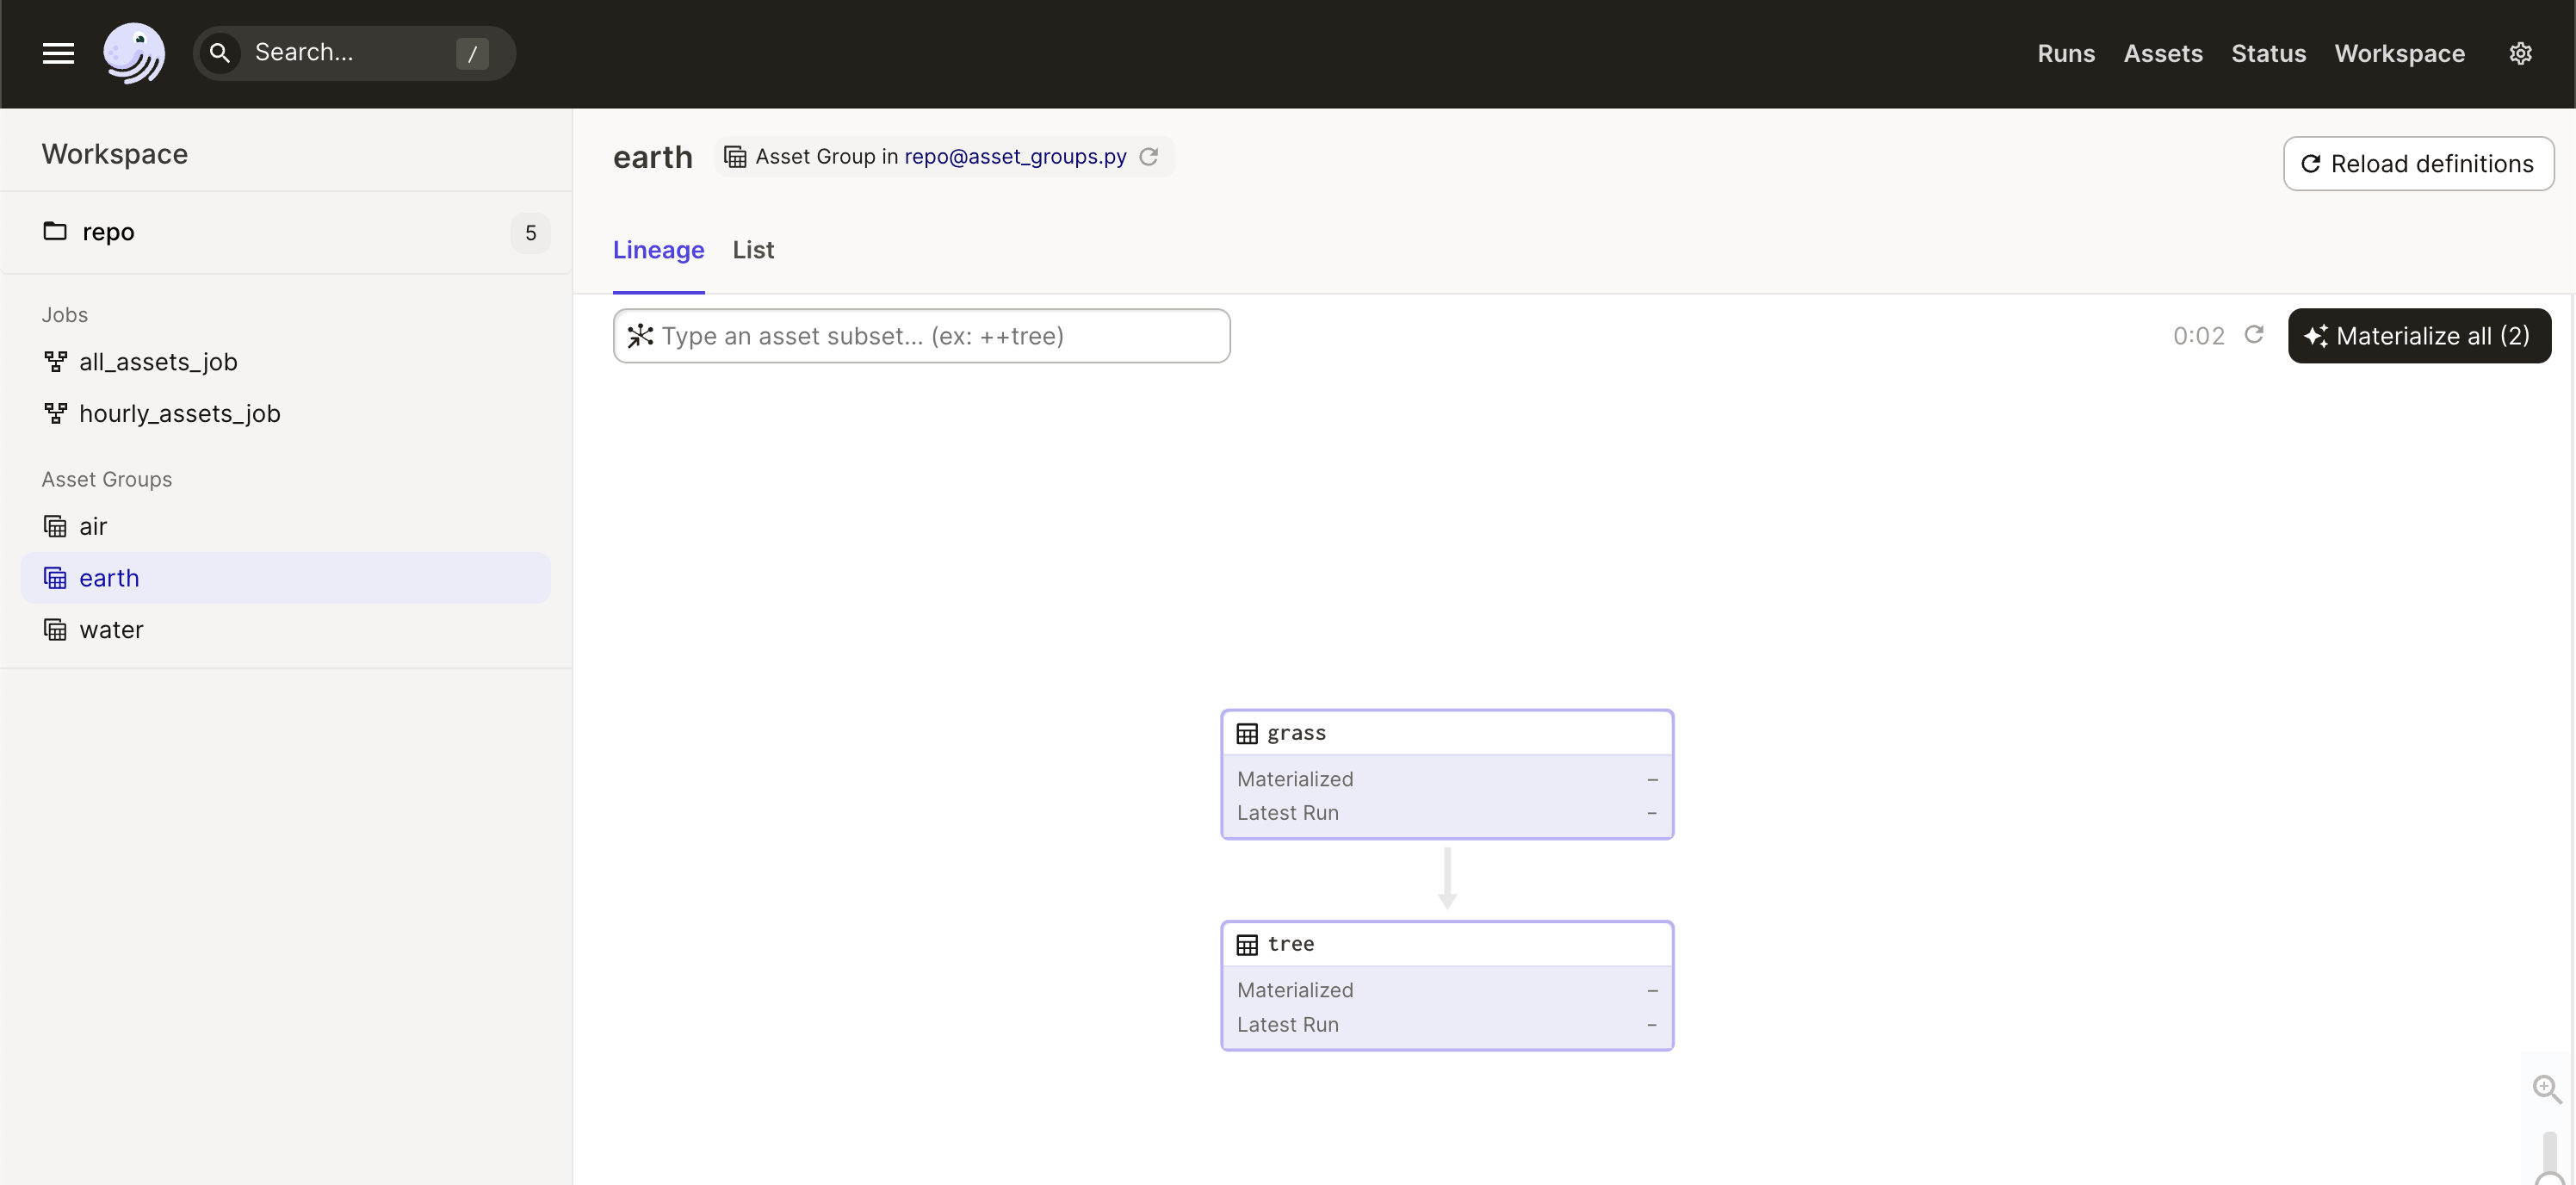
Task: Open the Status page
Action: click(2268, 53)
